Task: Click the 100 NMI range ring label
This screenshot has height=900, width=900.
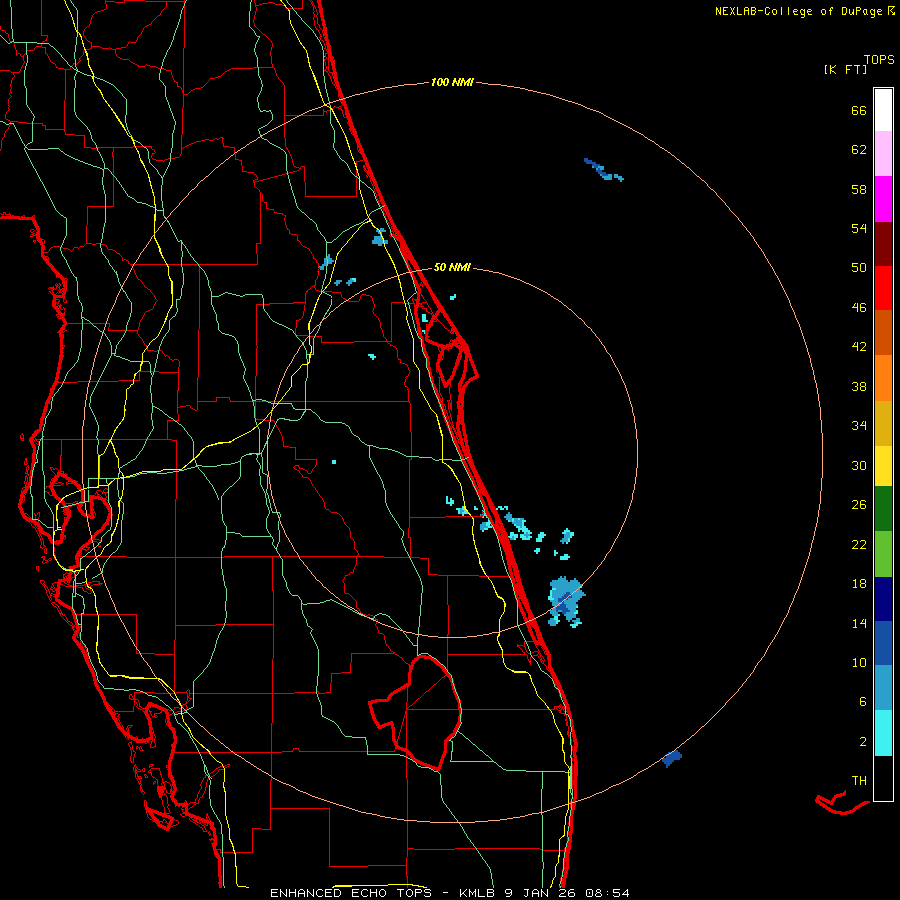Action: pos(452,82)
